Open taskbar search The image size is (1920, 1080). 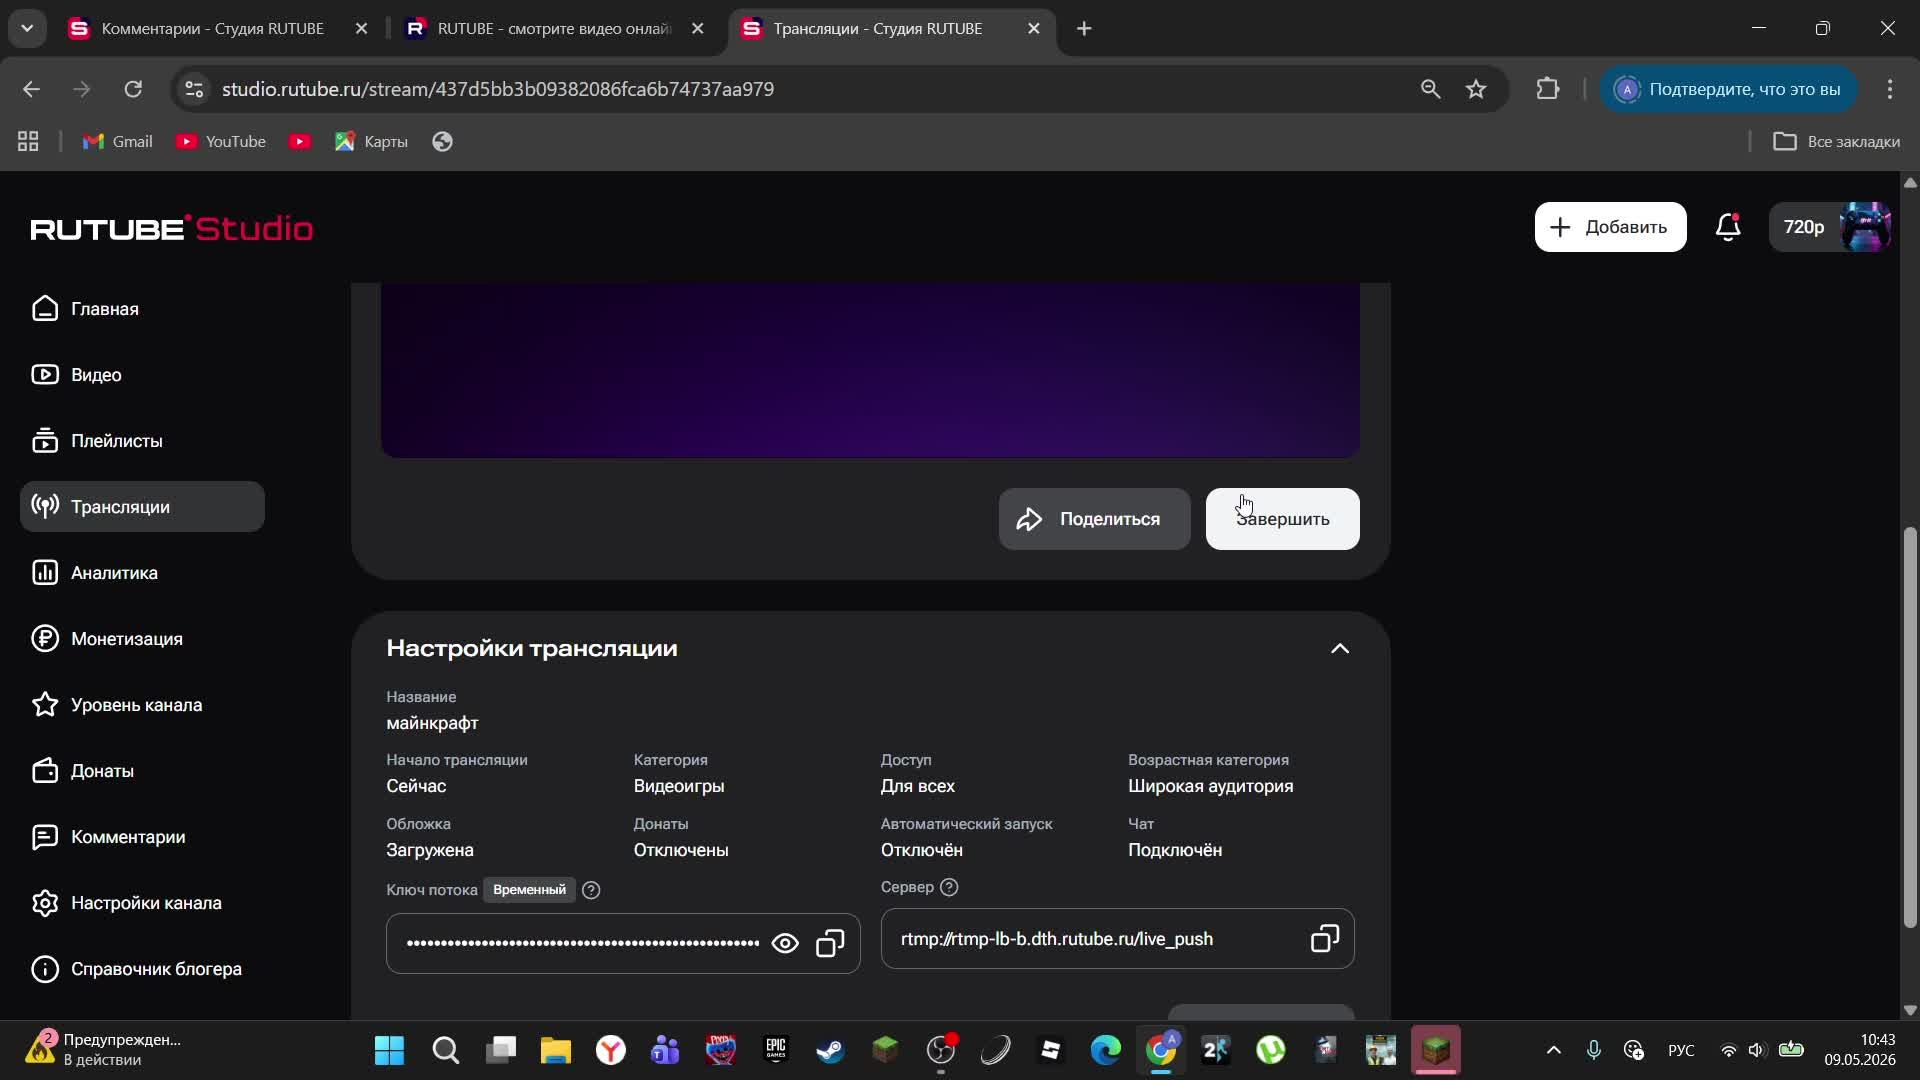coord(445,1051)
